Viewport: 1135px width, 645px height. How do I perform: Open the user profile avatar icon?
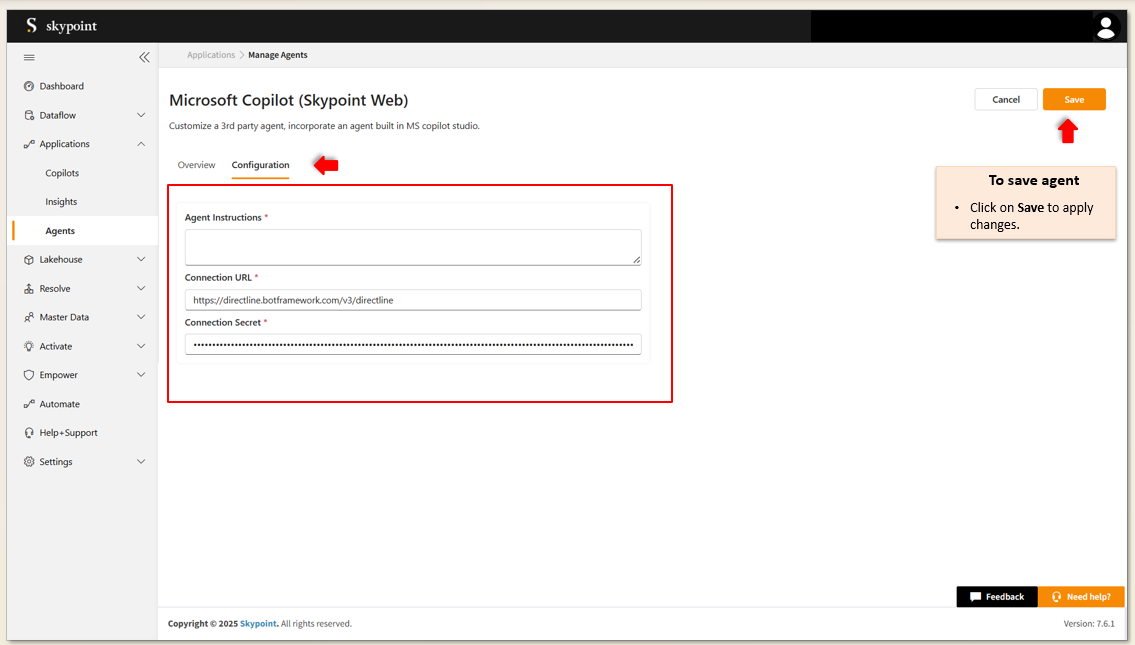(1105, 27)
